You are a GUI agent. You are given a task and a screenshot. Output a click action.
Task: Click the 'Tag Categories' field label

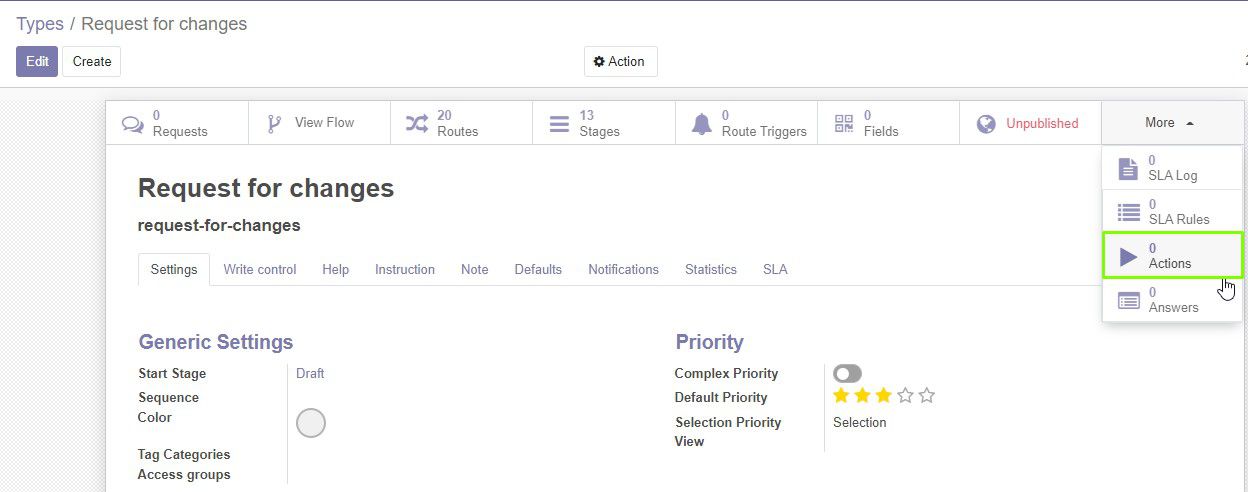[184, 454]
